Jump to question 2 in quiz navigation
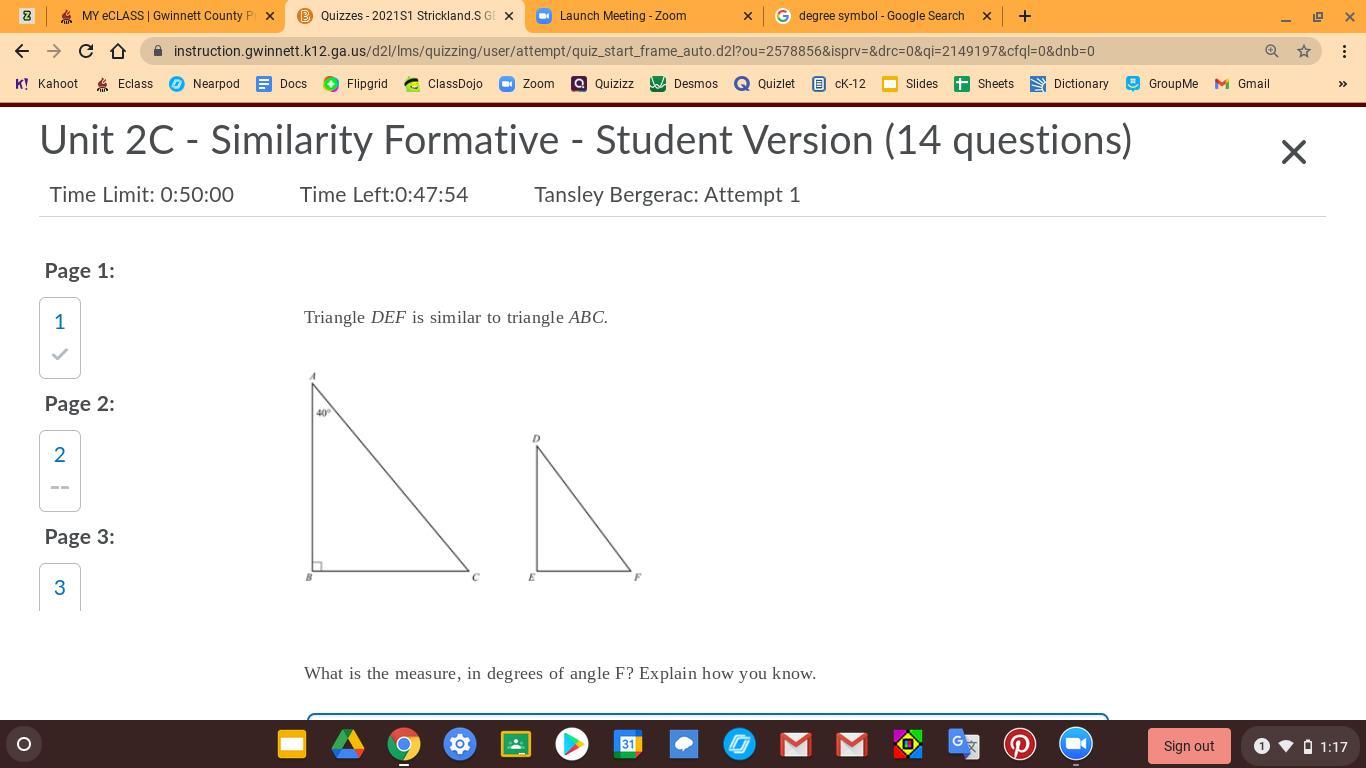The image size is (1366, 768). (x=60, y=471)
